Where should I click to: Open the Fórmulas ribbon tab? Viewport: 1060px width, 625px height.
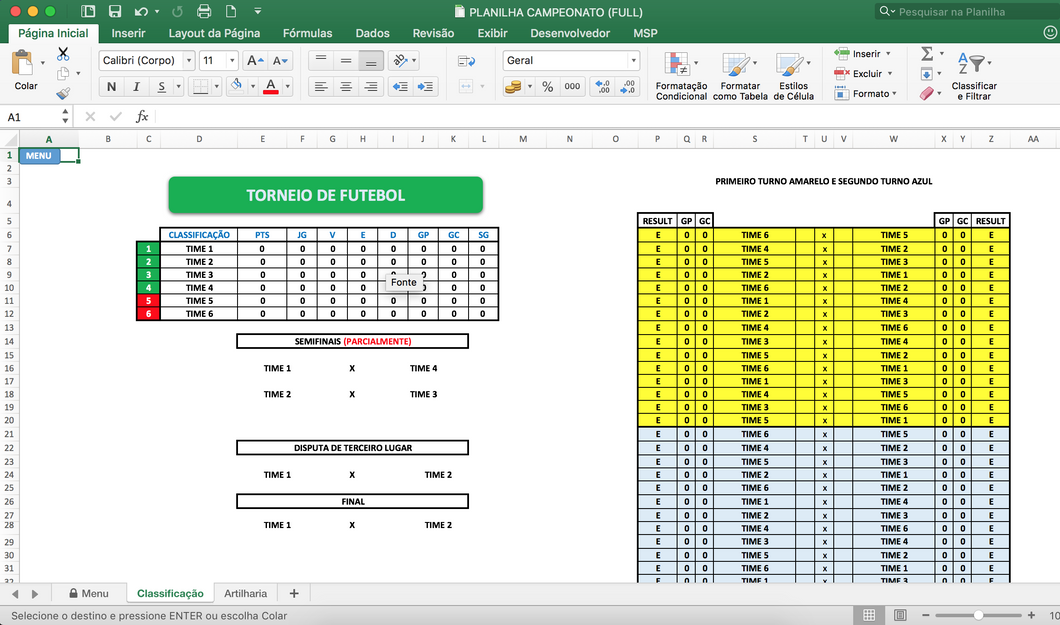click(x=307, y=33)
